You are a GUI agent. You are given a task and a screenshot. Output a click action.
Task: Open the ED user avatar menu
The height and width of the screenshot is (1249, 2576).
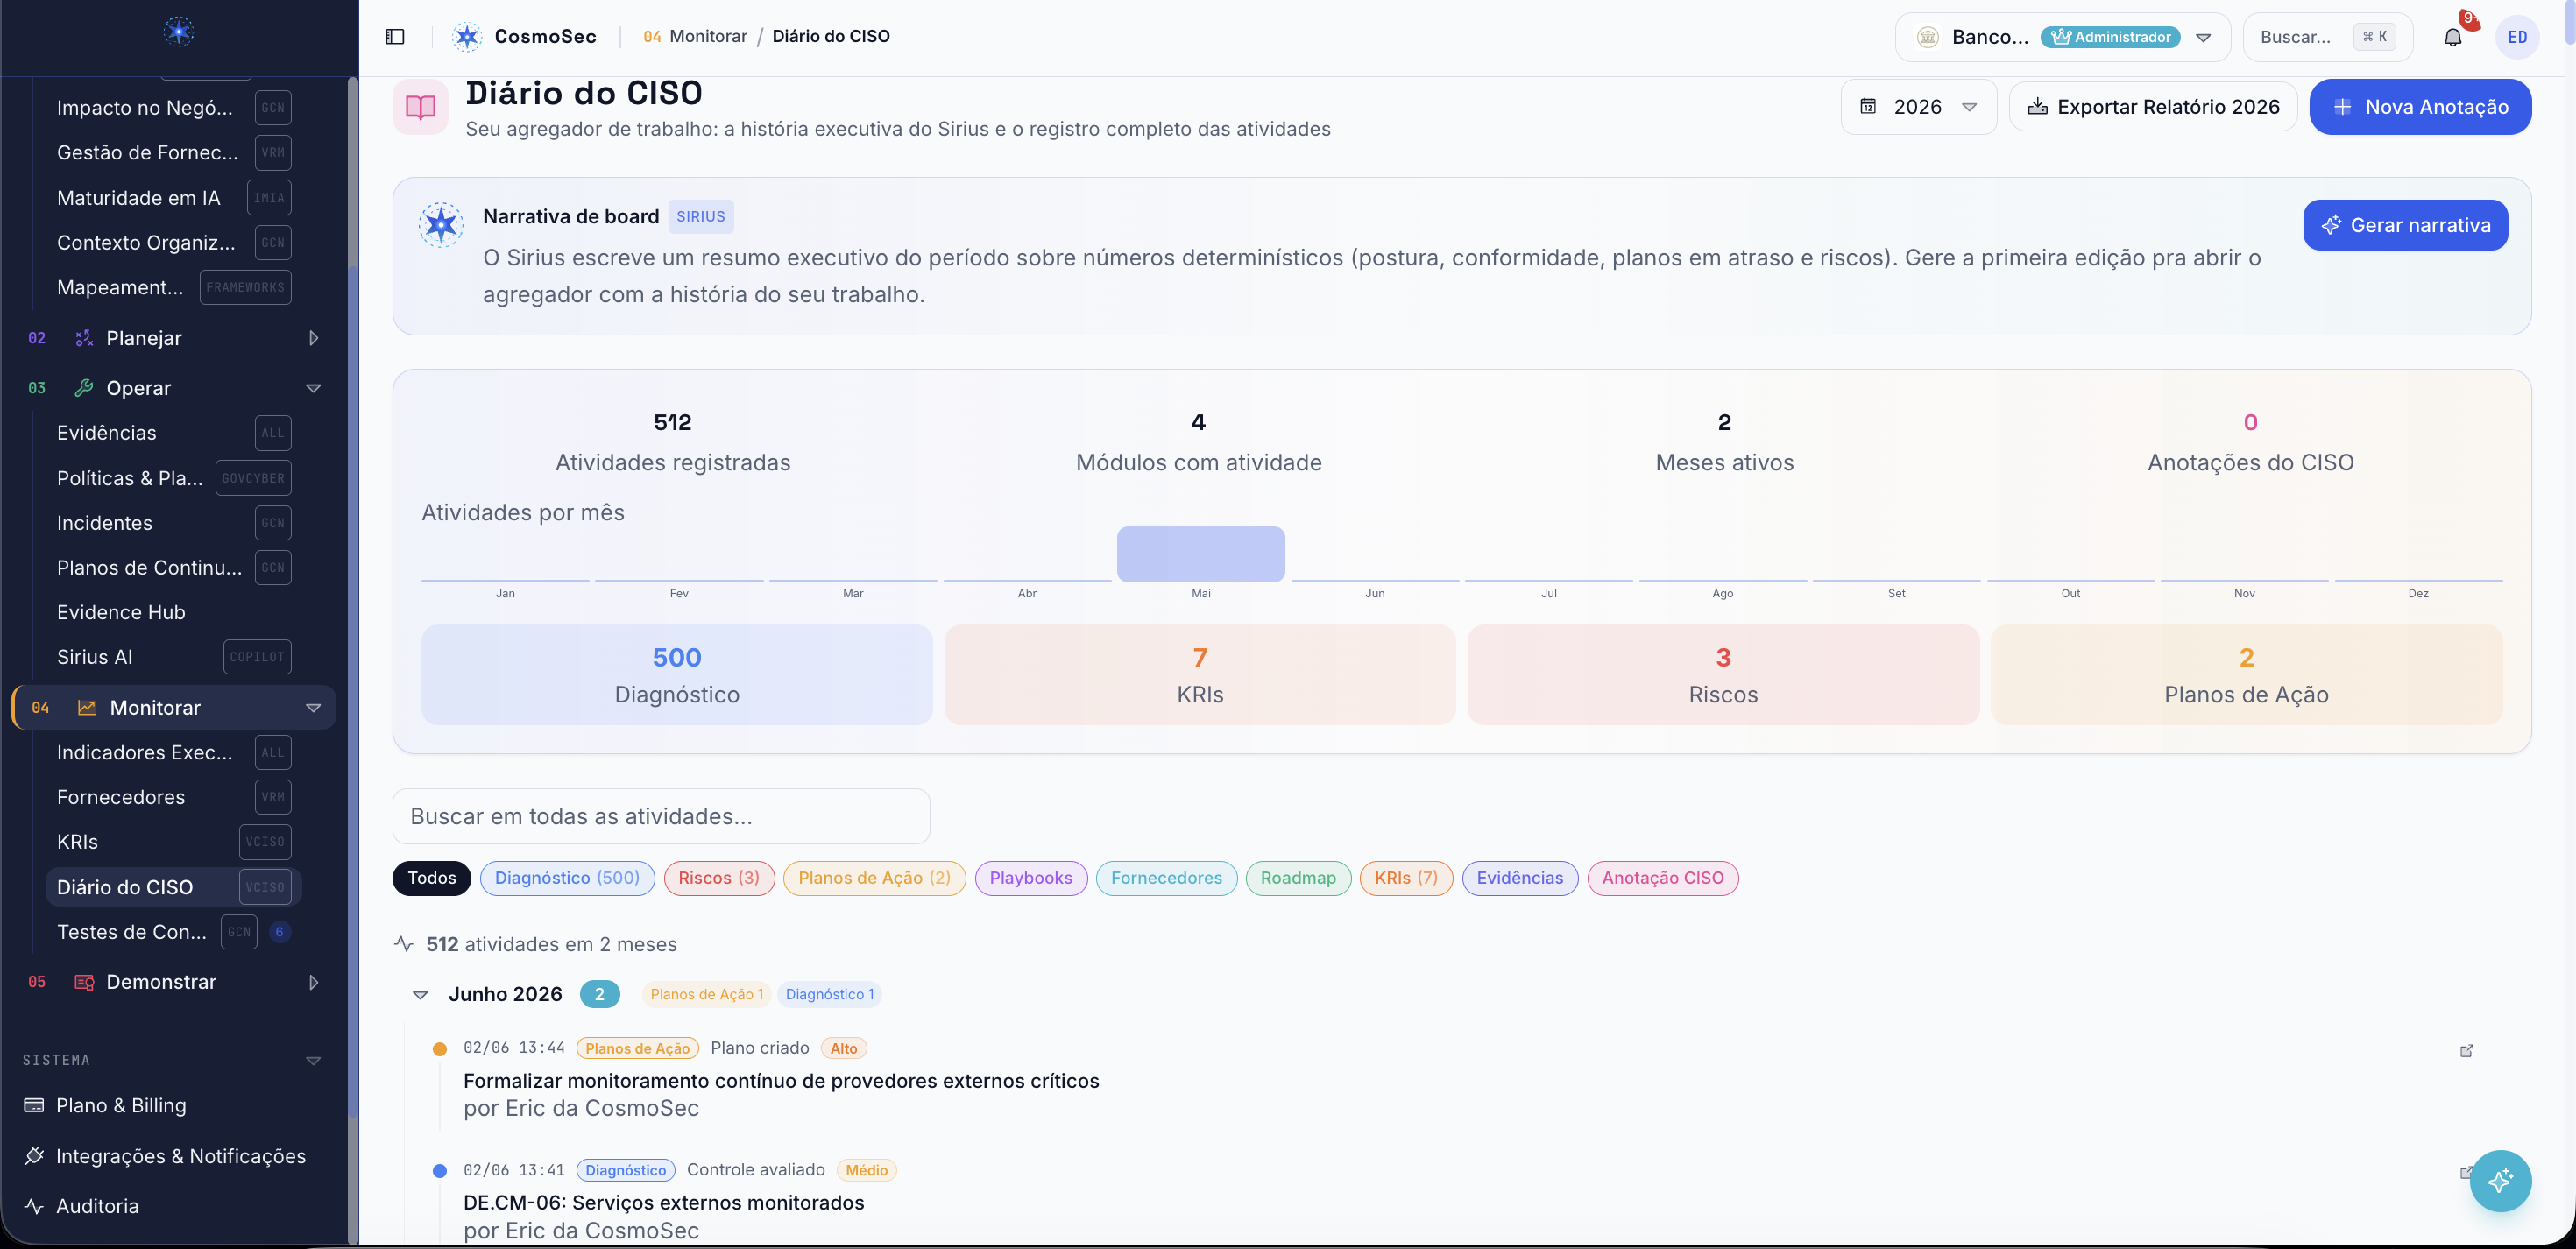coord(2517,38)
